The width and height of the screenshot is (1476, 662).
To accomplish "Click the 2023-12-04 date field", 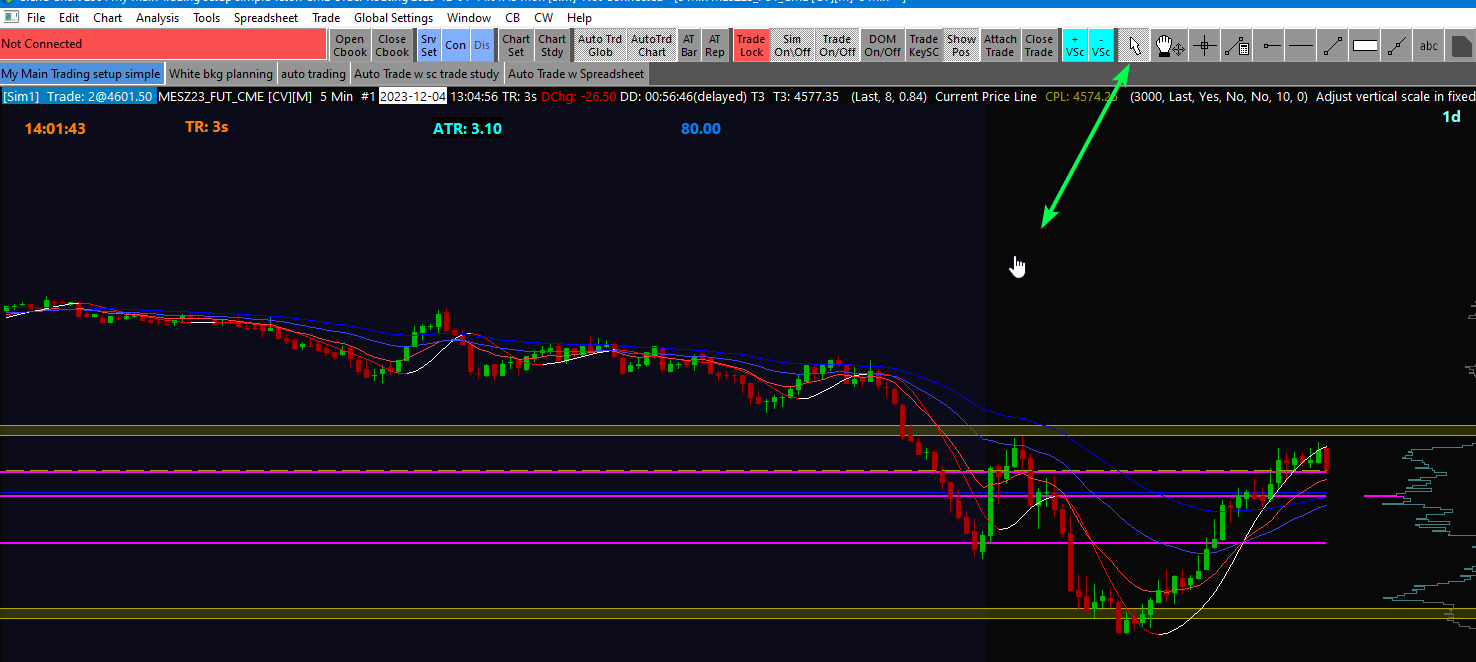I will (413, 97).
